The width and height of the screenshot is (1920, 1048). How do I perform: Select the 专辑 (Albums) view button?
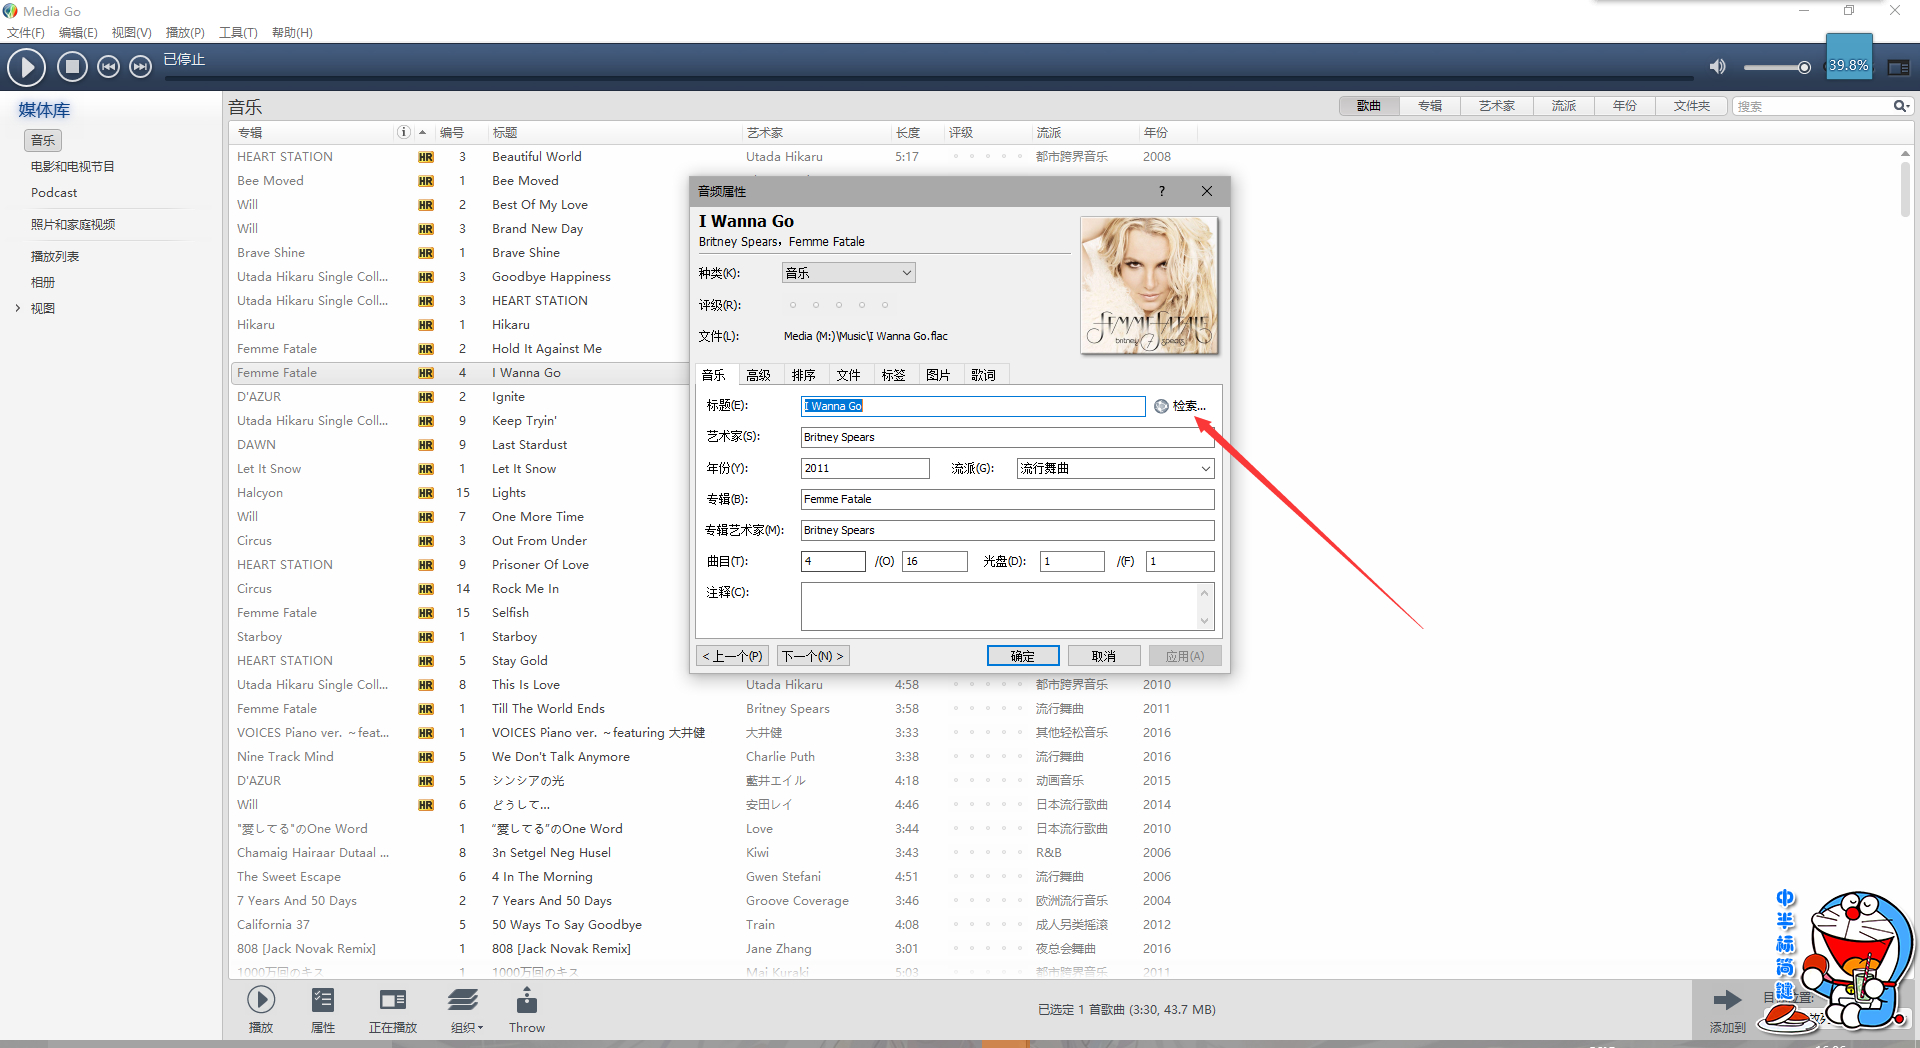coord(1430,106)
